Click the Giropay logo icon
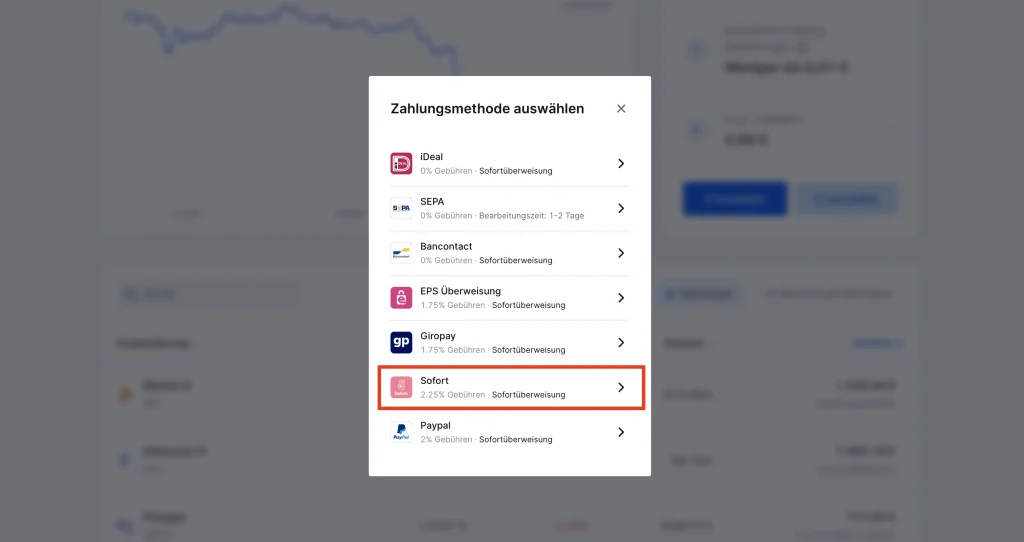 pyautogui.click(x=401, y=343)
